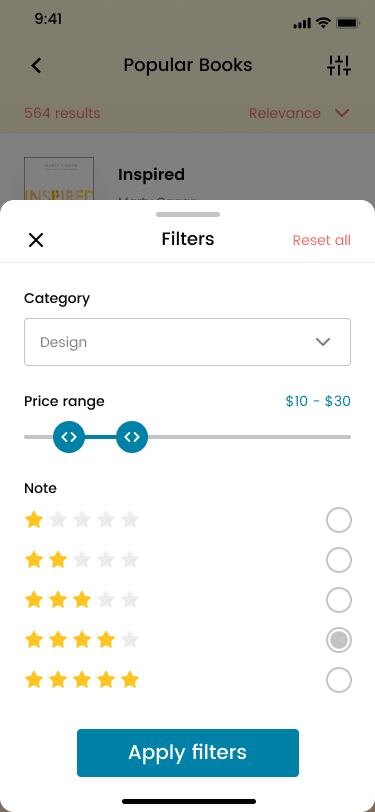Click the chevron arrow in Category field
This screenshot has width=375, height=812.
(x=323, y=342)
